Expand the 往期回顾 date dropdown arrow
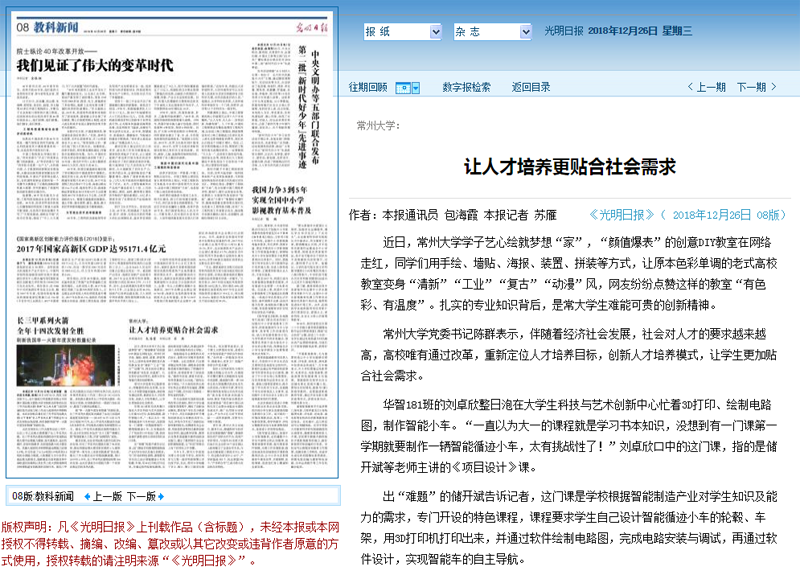The width and height of the screenshot is (800, 575). (416, 88)
